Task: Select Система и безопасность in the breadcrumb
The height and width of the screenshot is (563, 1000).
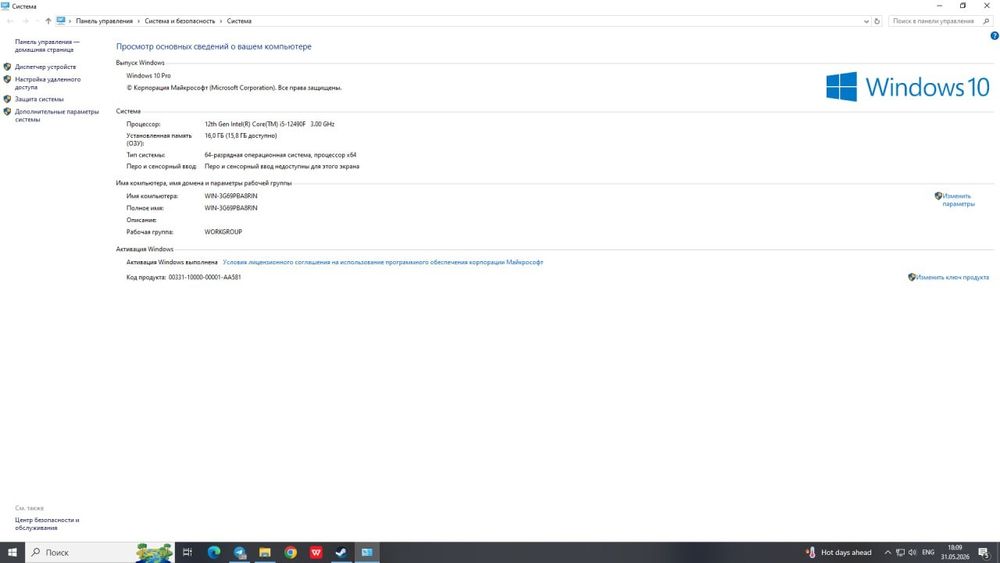Action: [180, 21]
